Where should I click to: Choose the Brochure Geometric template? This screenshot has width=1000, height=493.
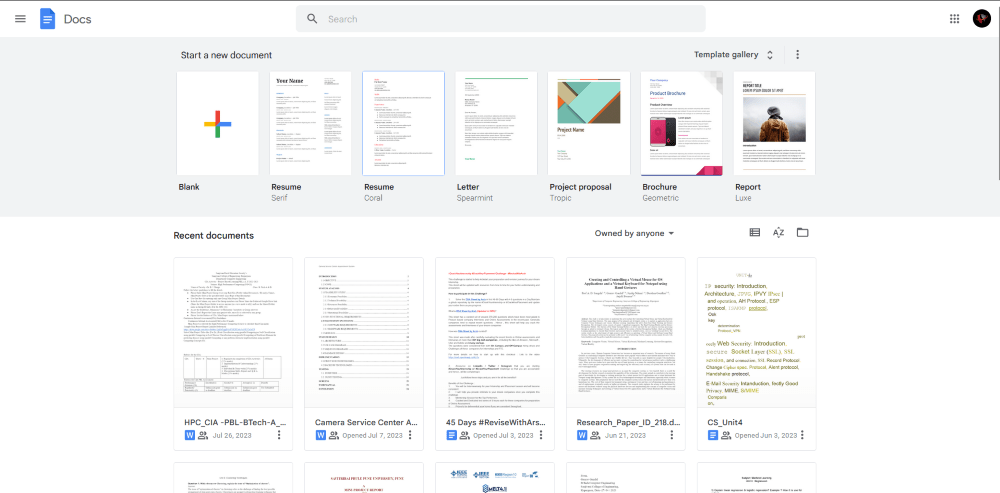pyautogui.click(x=682, y=123)
